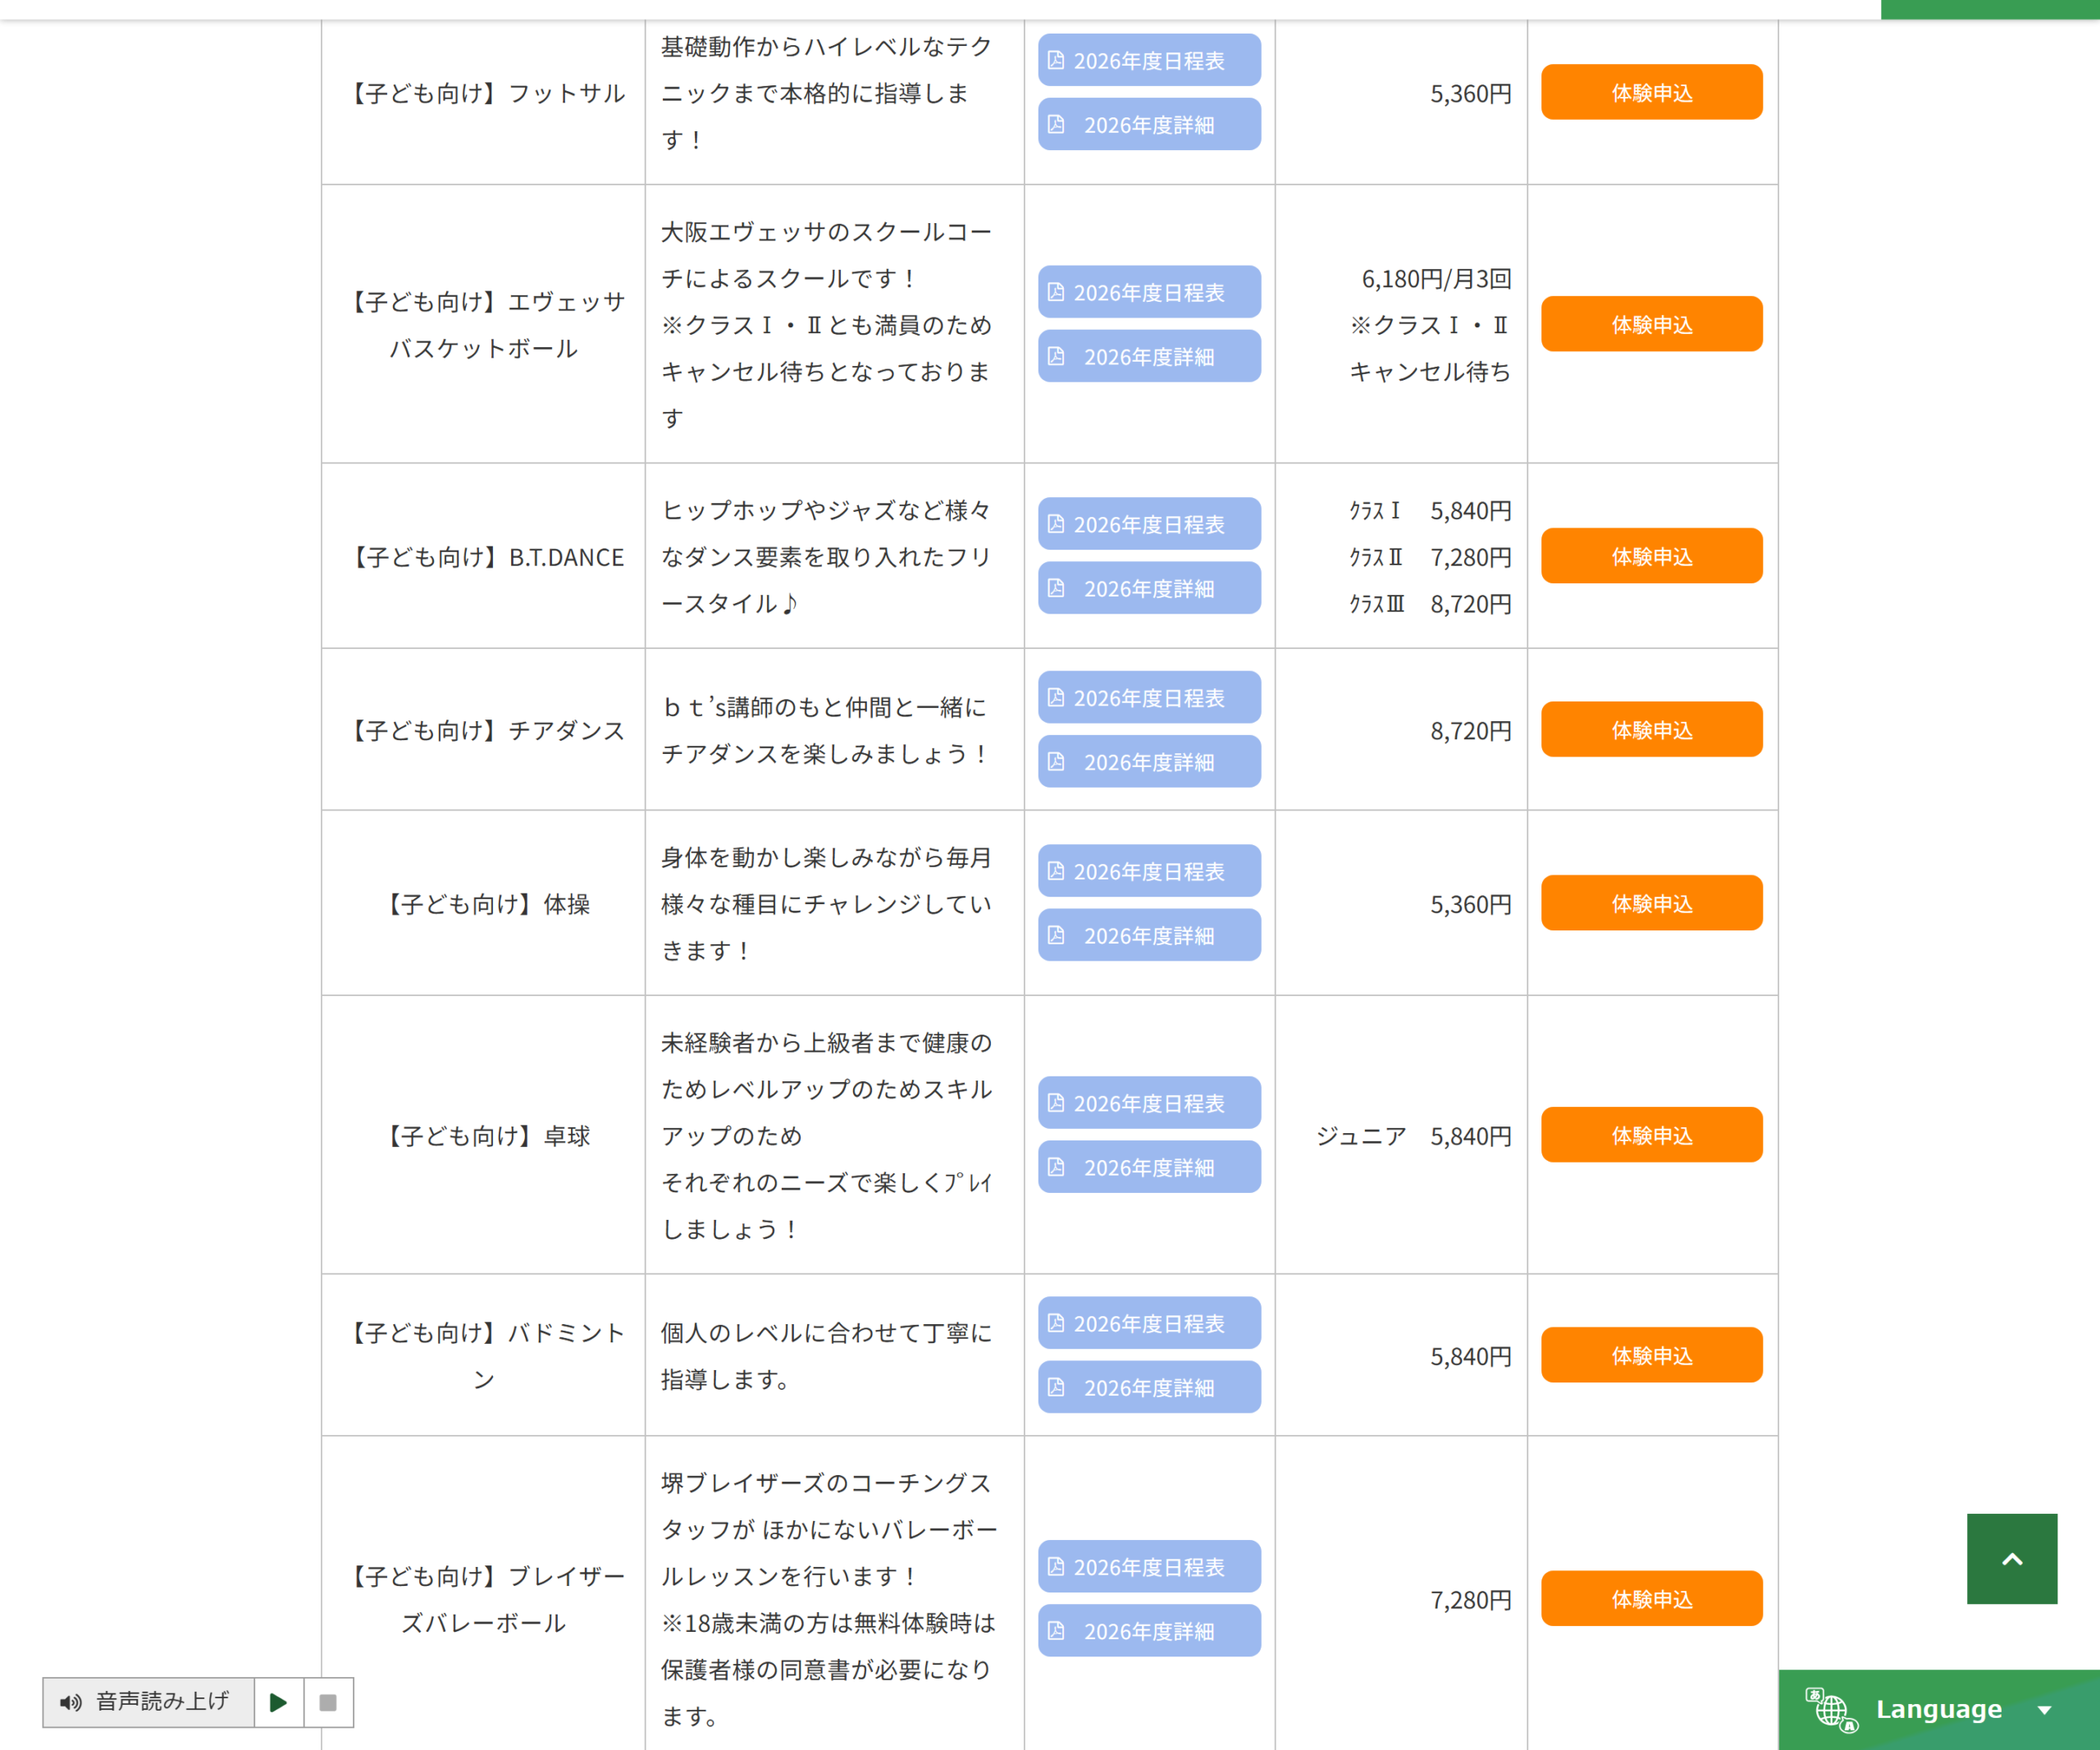This screenshot has height=1750, width=2100.
Task: Open 2026年度詳細 for 体操 class
Action: tap(1149, 935)
